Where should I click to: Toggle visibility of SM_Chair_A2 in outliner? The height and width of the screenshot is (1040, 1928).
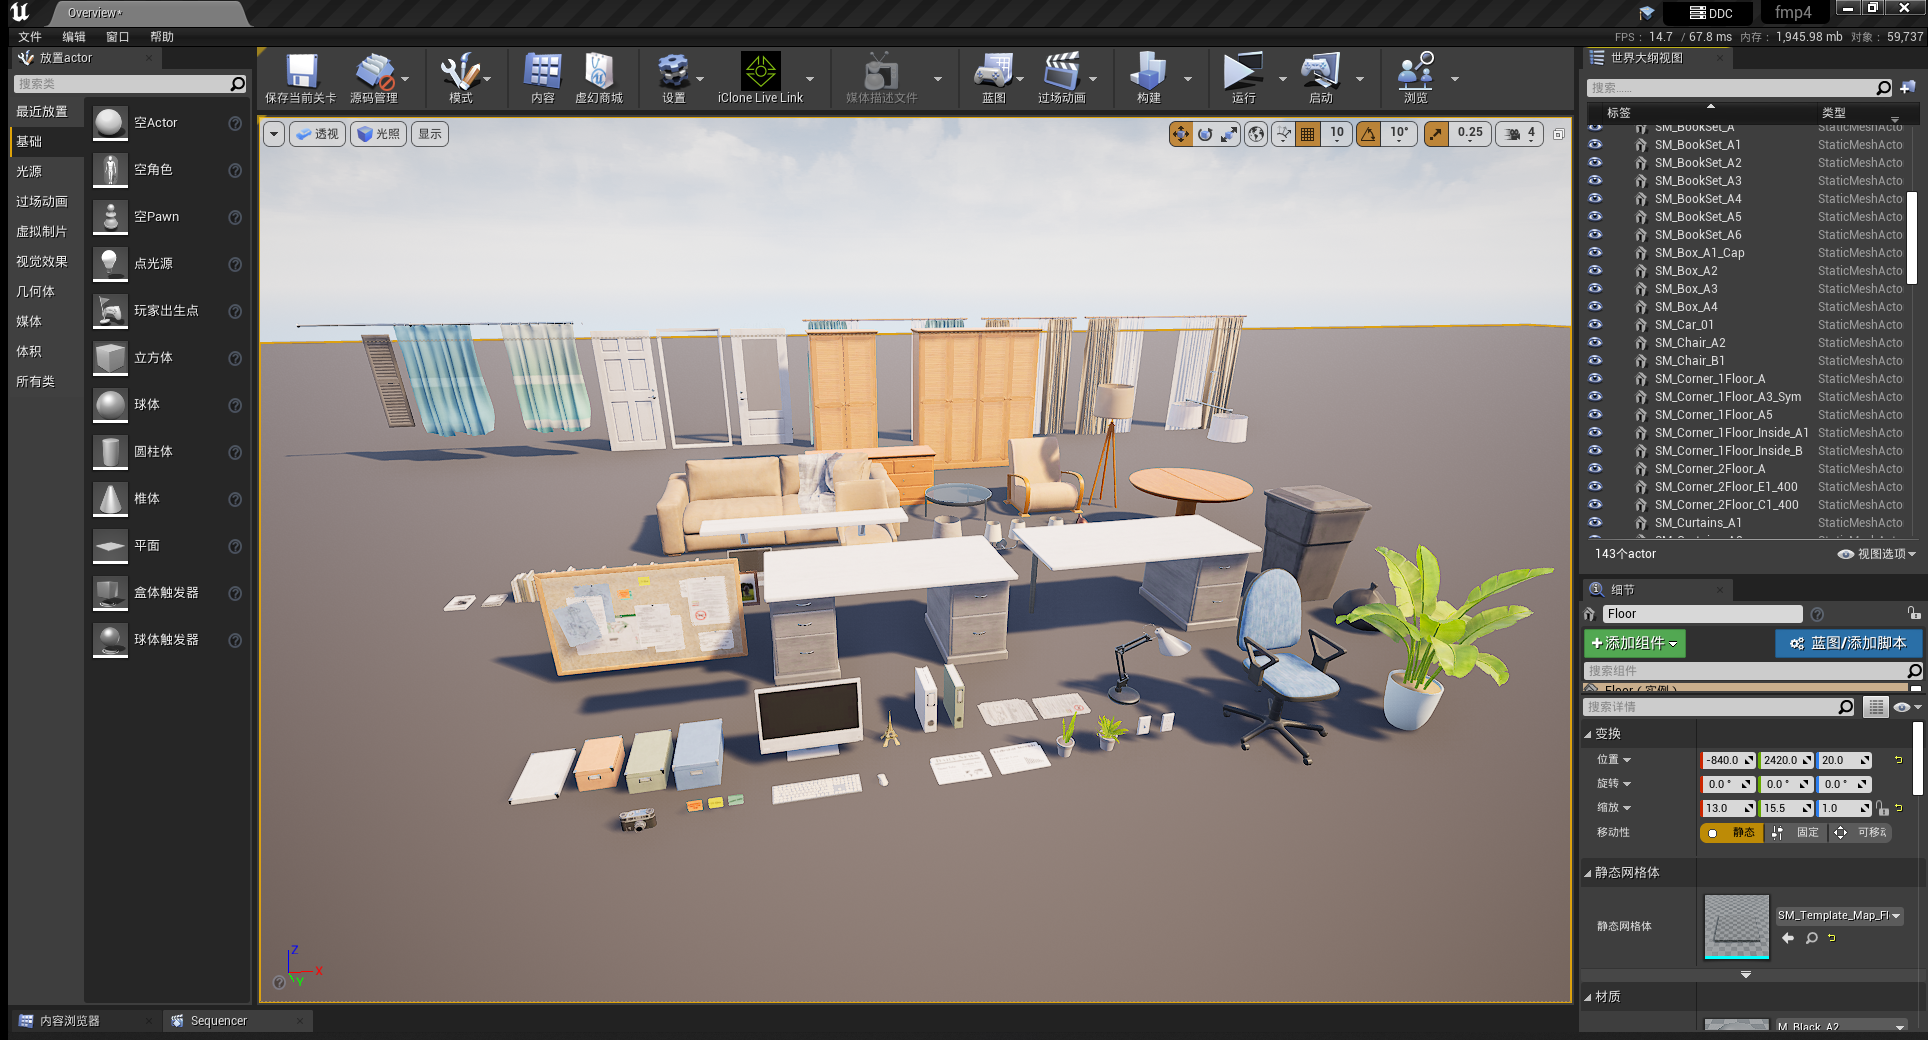1595,342
